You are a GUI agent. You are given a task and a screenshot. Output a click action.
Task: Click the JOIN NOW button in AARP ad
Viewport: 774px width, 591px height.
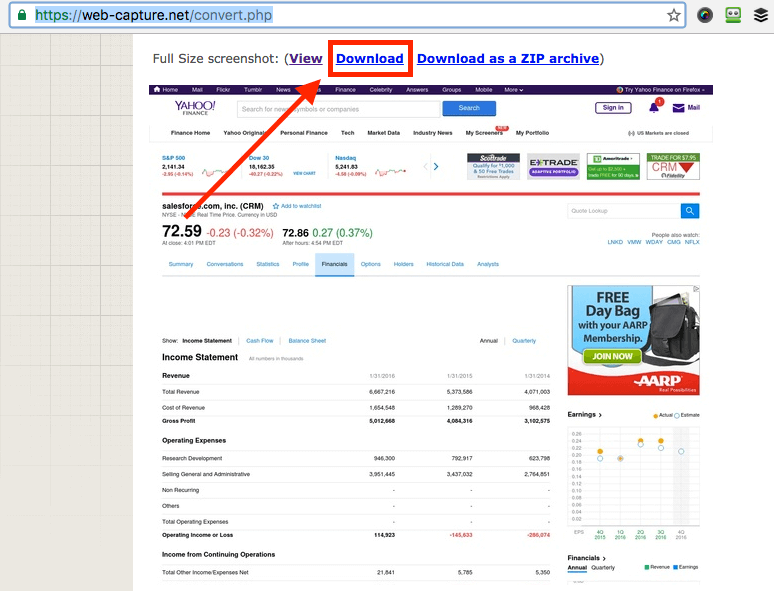pos(612,356)
